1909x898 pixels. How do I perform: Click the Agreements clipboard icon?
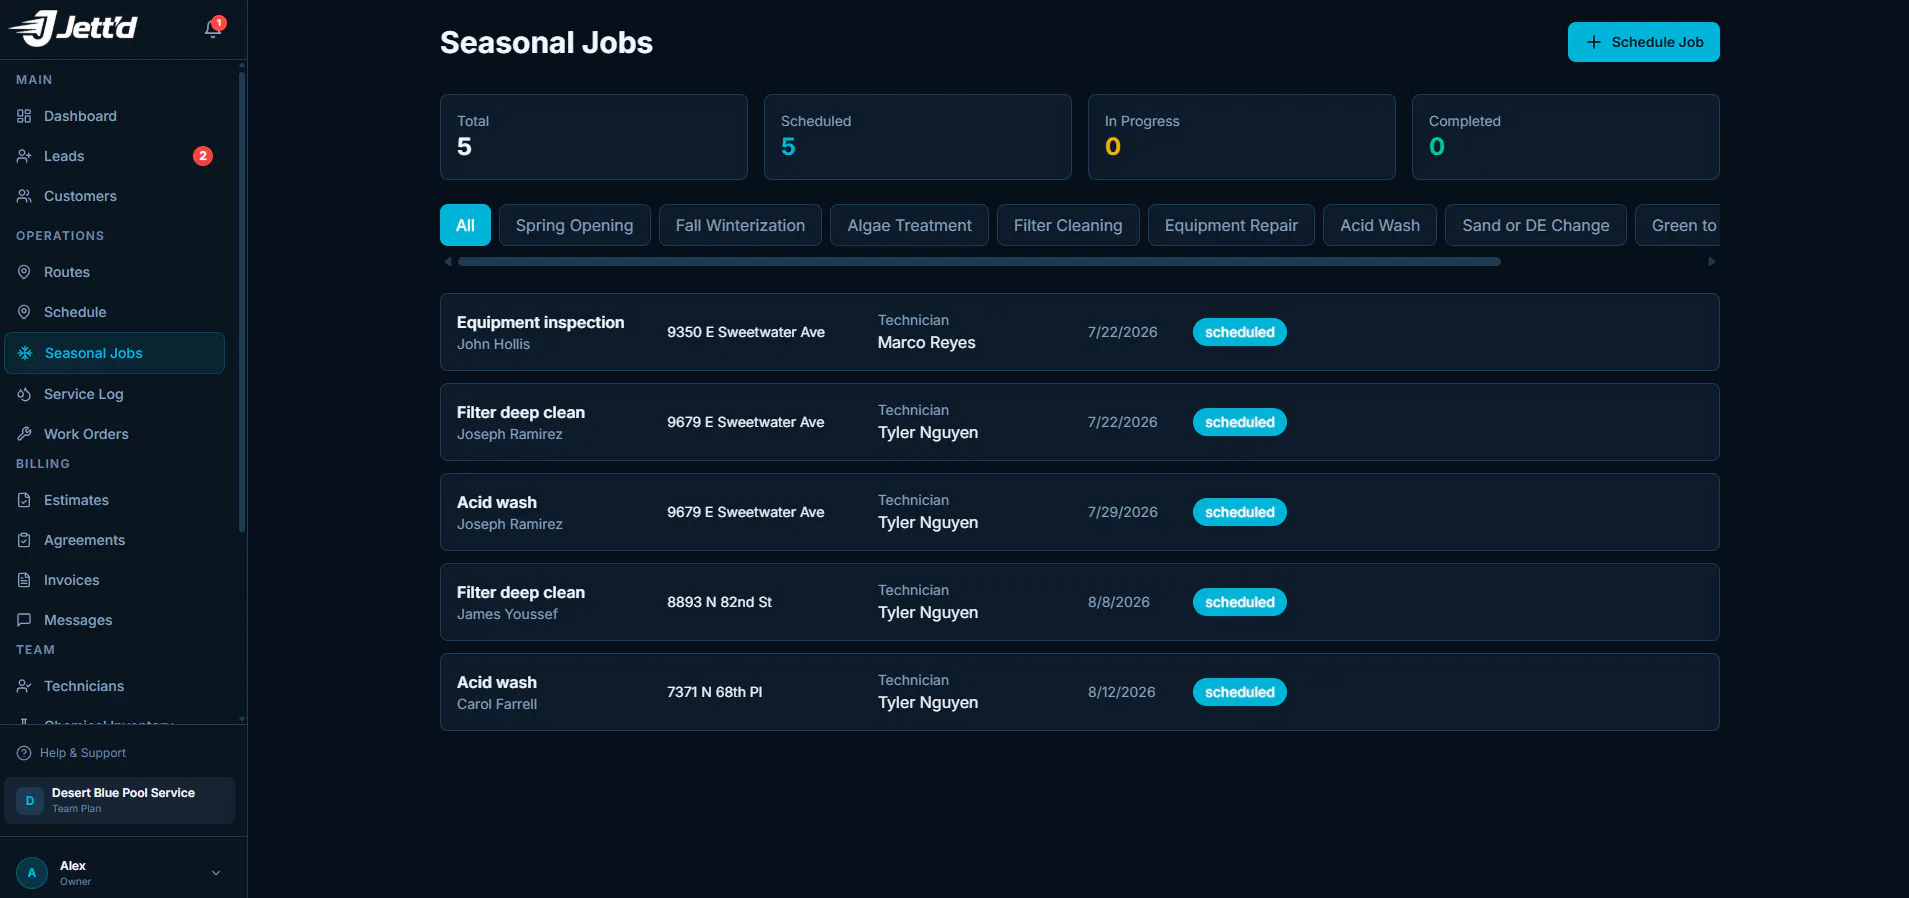[24, 540]
